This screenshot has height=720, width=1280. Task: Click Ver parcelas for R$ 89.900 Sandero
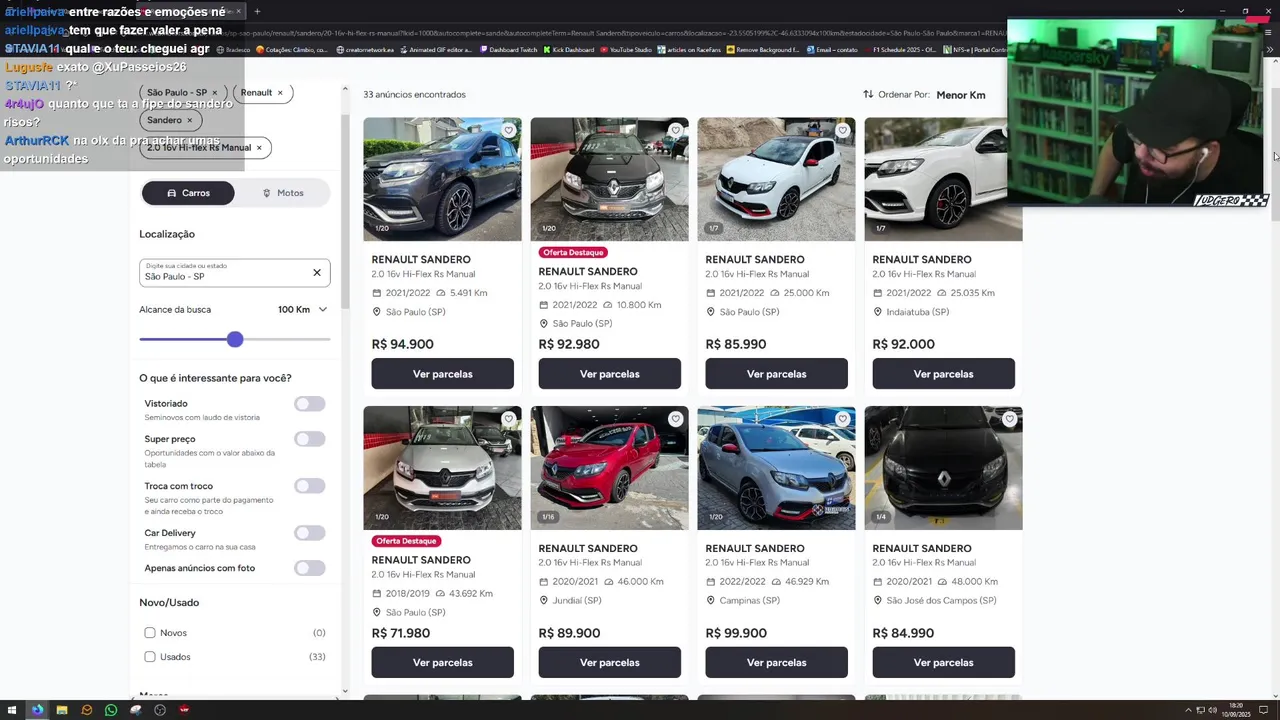[x=609, y=662]
